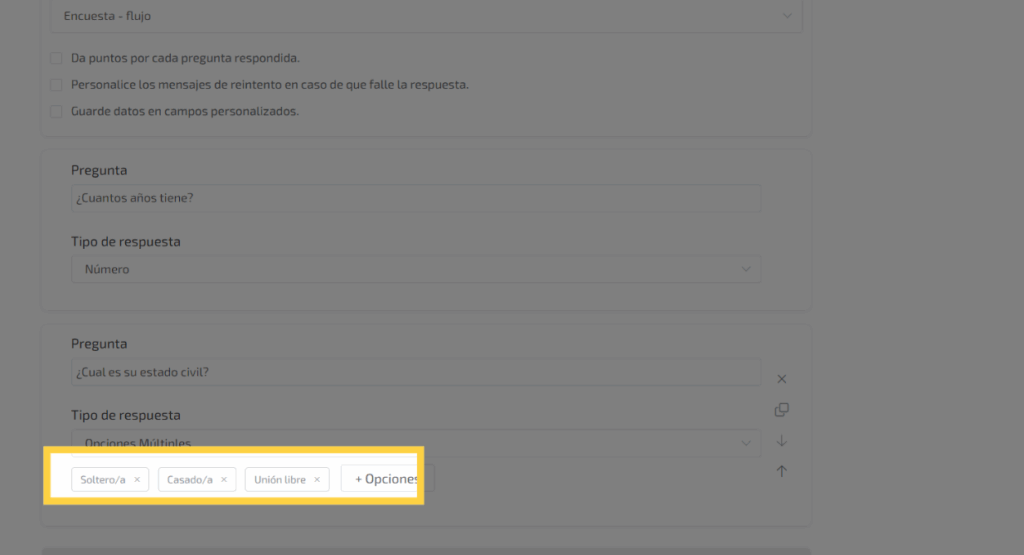
Task: Click the ¿Cuantos años tiene? question field
Action: [x=415, y=198]
